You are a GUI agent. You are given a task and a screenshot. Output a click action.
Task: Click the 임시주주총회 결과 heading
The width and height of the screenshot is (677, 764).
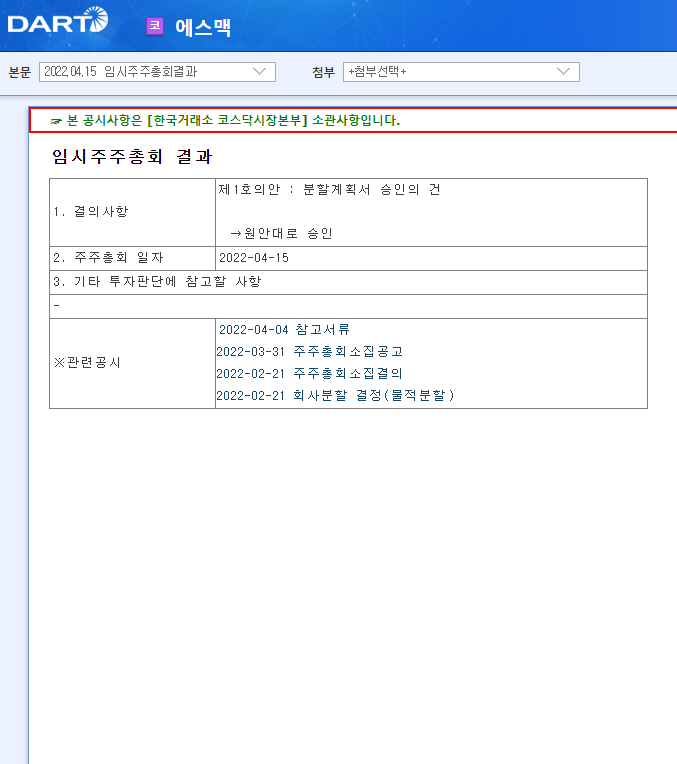[x=132, y=156]
